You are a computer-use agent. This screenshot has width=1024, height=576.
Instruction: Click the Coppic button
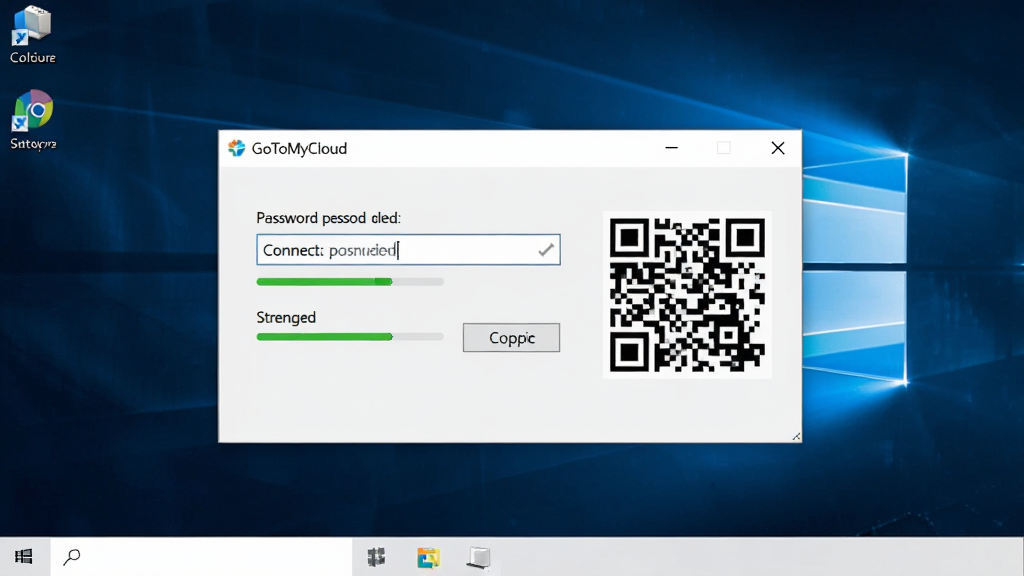pyautogui.click(x=511, y=338)
